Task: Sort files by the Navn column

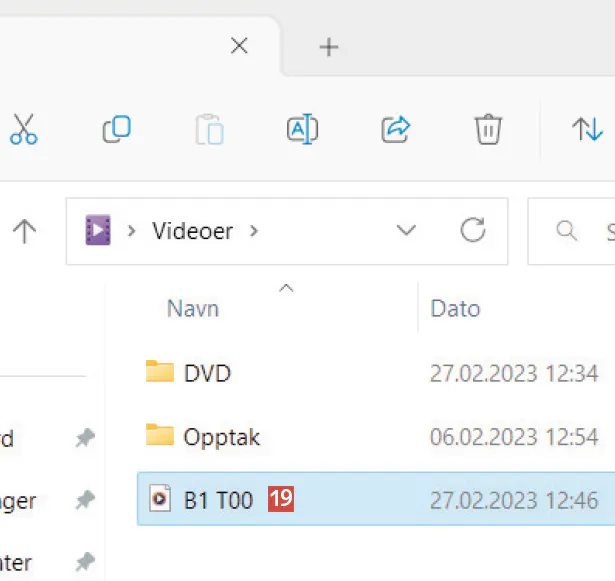Action: (193, 308)
